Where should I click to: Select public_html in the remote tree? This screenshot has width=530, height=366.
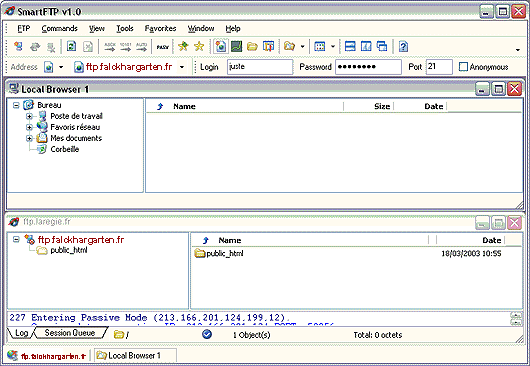pyautogui.click(x=69, y=250)
